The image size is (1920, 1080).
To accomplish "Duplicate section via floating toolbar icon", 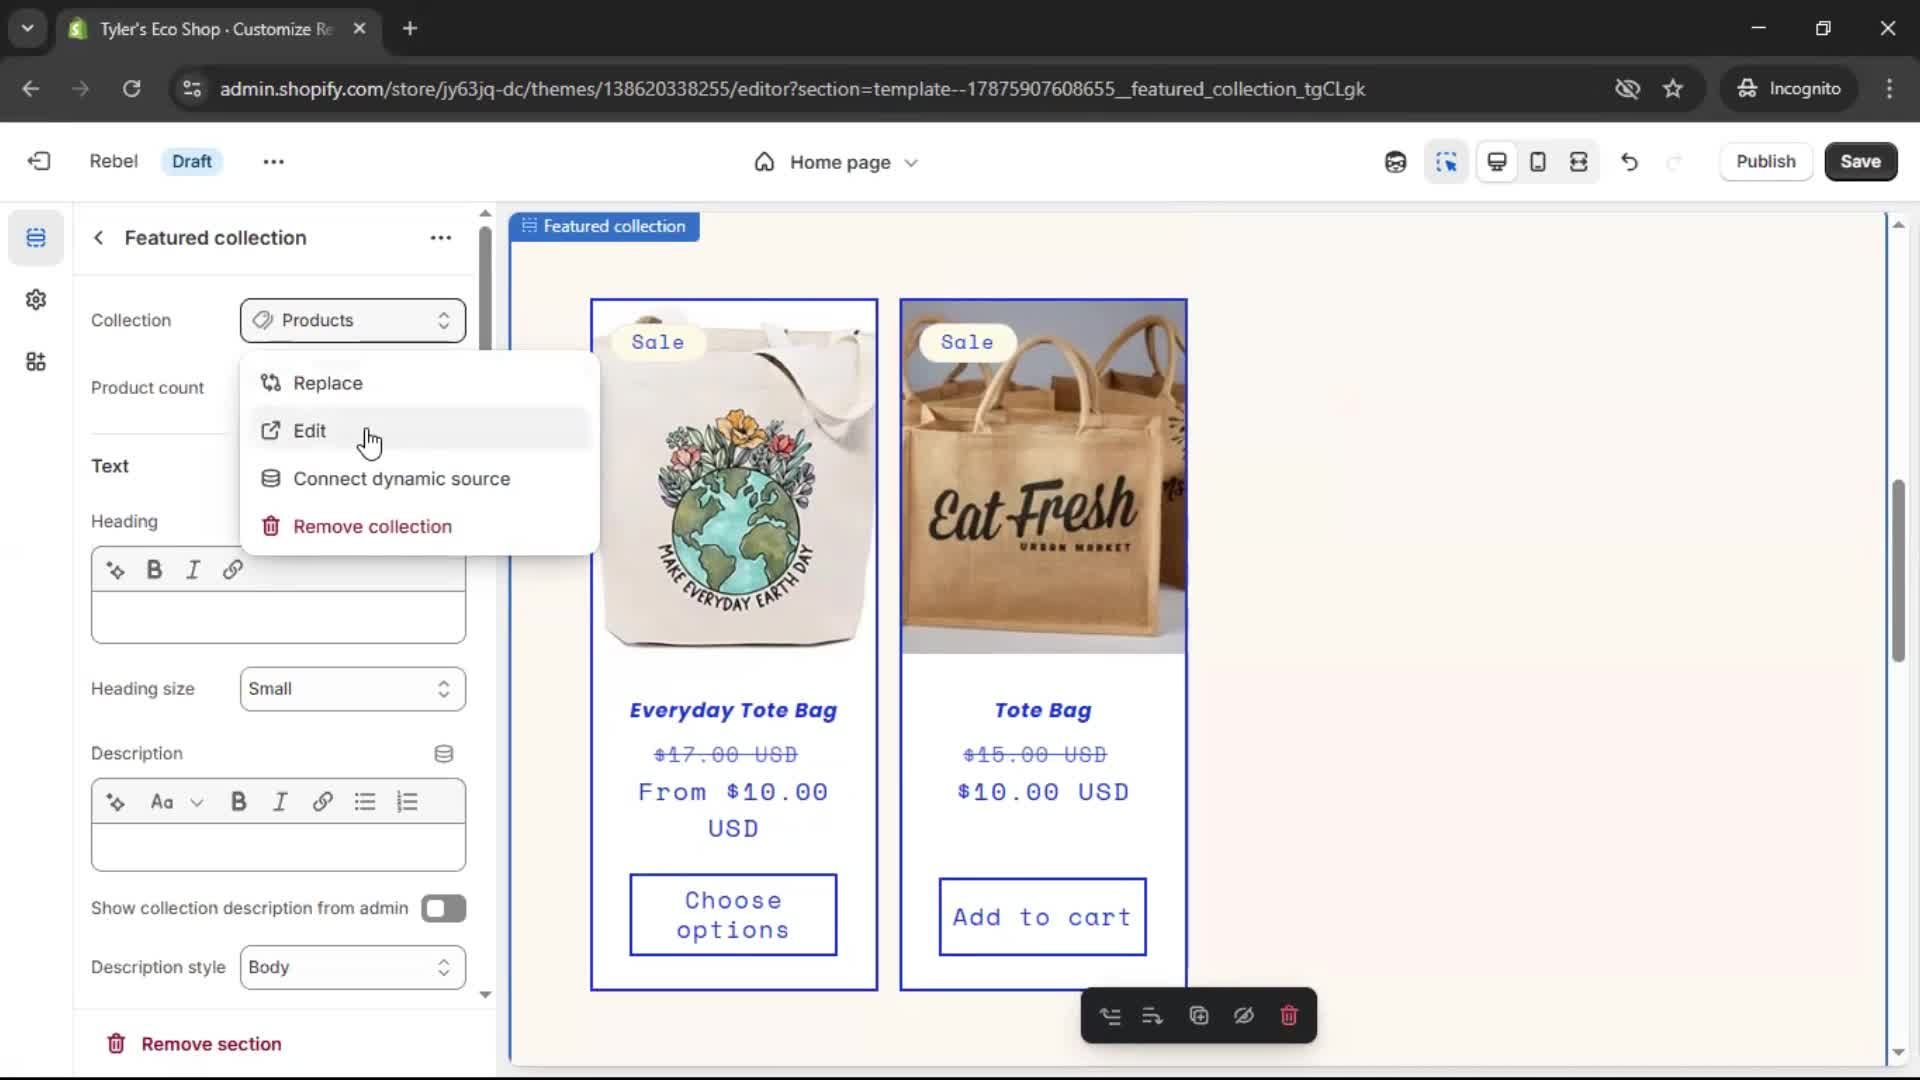I will point(1199,1016).
